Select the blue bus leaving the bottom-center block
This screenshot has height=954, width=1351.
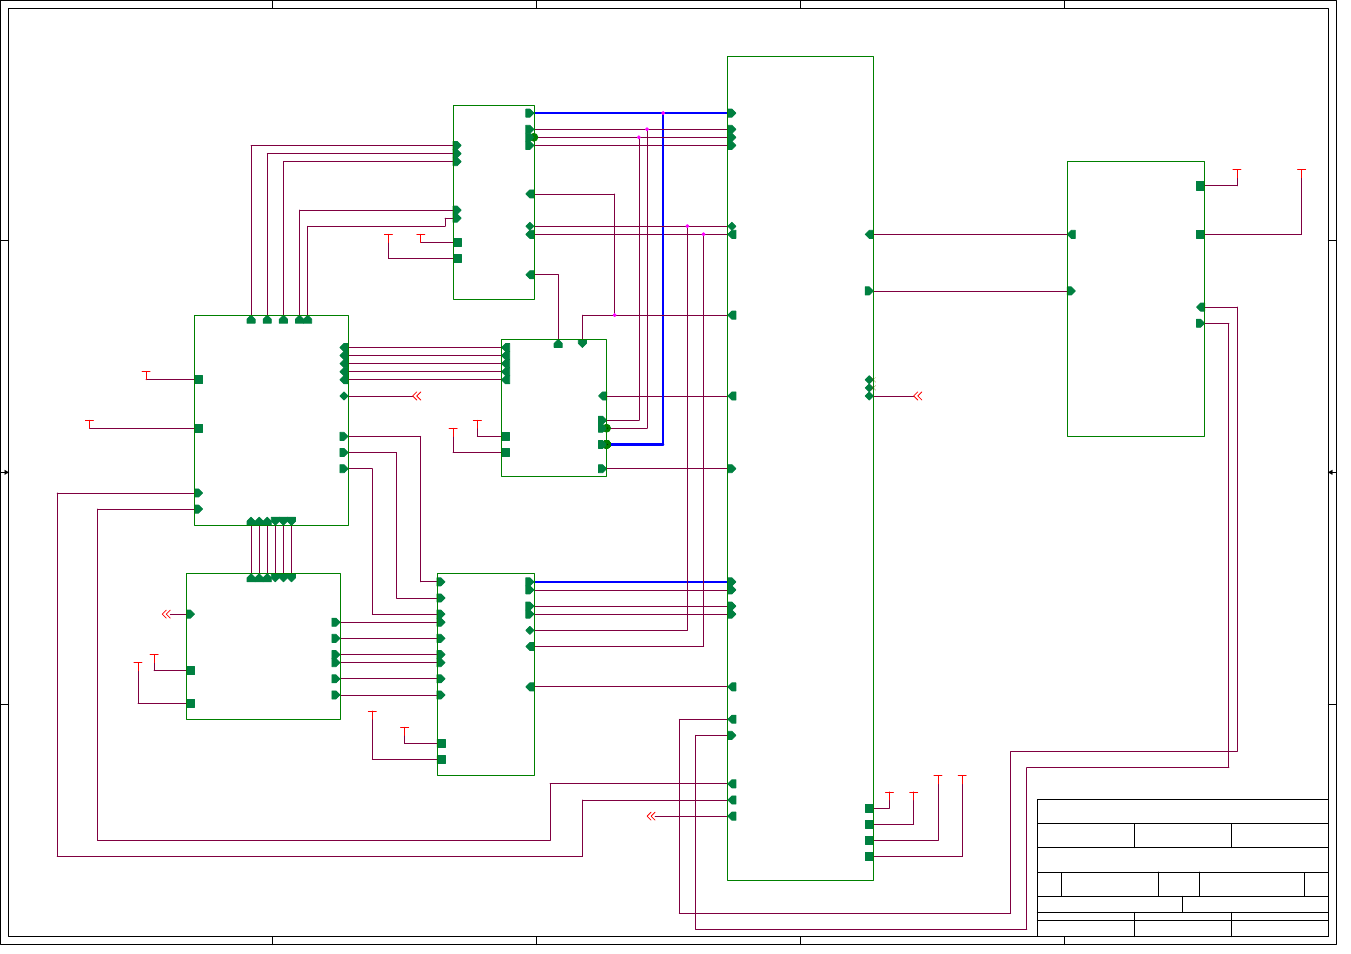coord(632,582)
